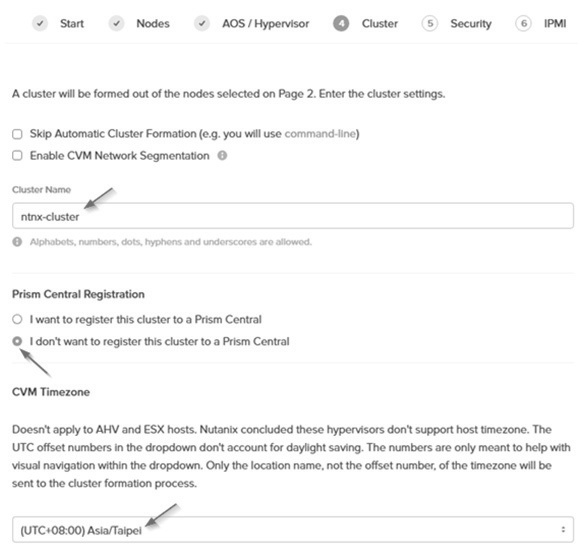Go to the Security step tab
Viewport: 578px width, 547px height.
pyautogui.click(x=471, y=24)
